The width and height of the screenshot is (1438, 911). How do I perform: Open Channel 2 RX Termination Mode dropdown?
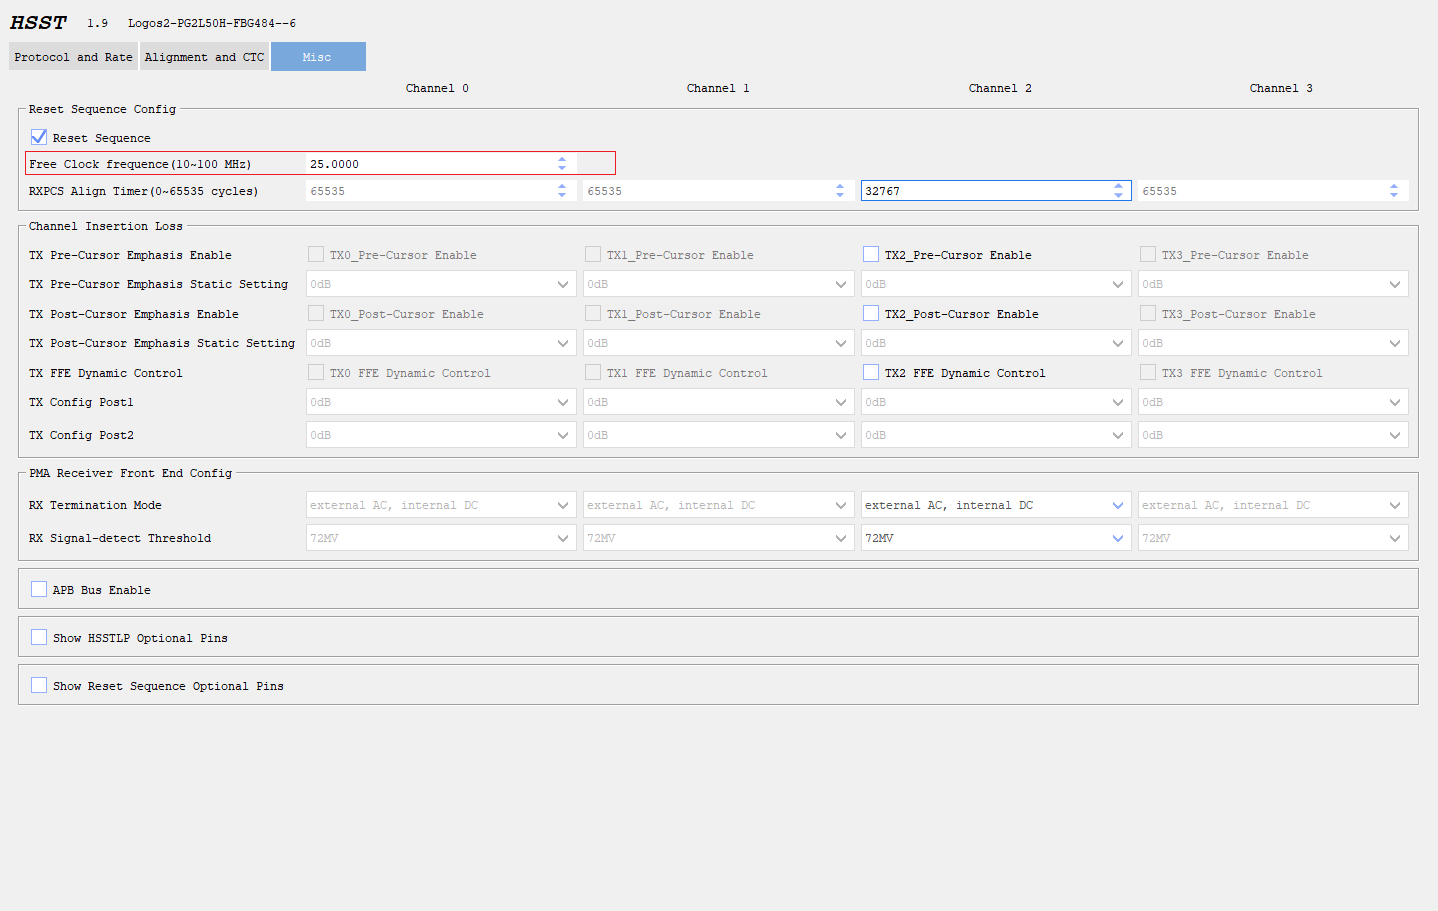(1117, 504)
